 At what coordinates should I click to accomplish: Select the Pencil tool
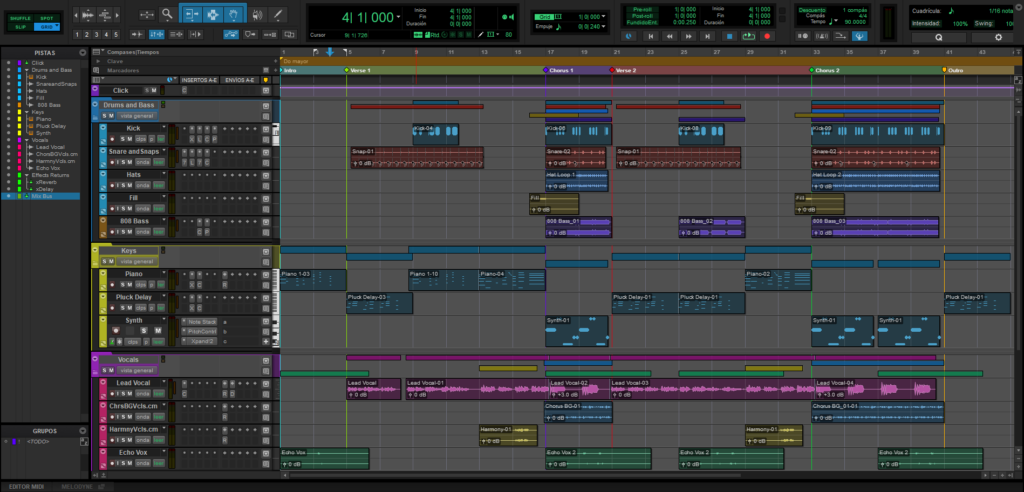(277, 15)
